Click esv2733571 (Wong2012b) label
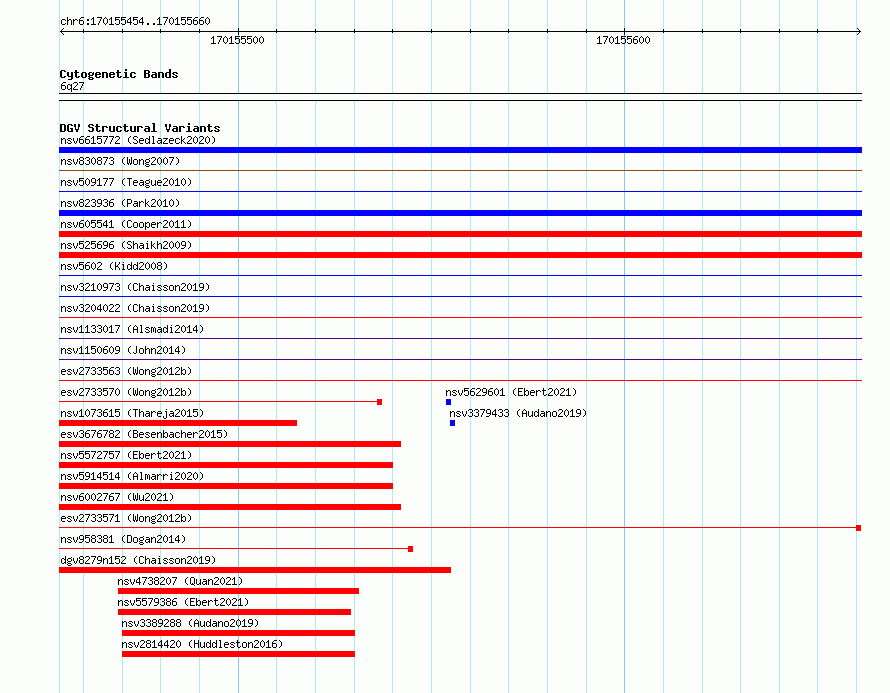This screenshot has width=890, height=693. coord(126,518)
